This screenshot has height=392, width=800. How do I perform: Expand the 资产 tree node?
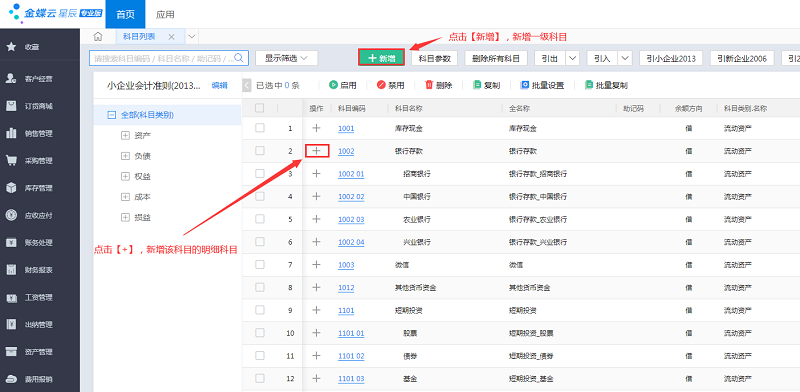click(x=125, y=136)
